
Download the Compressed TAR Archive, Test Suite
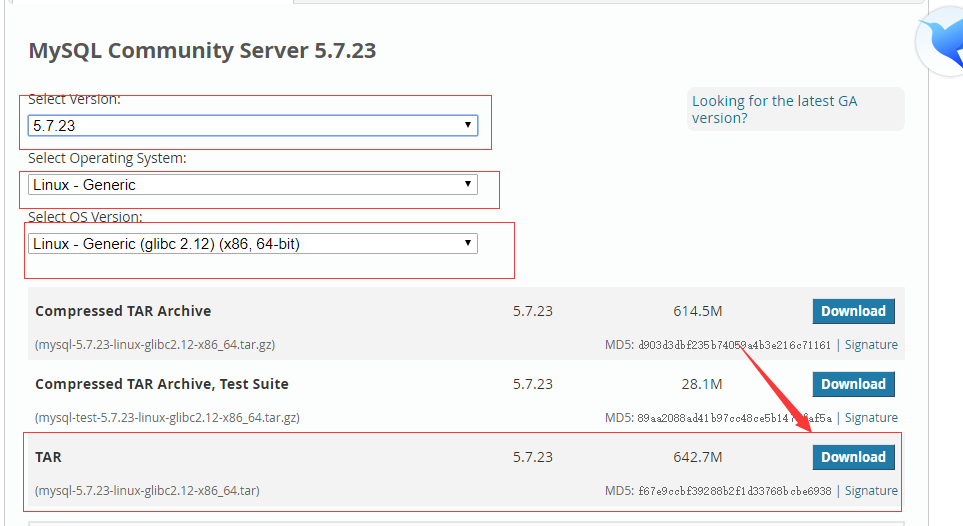[853, 384]
